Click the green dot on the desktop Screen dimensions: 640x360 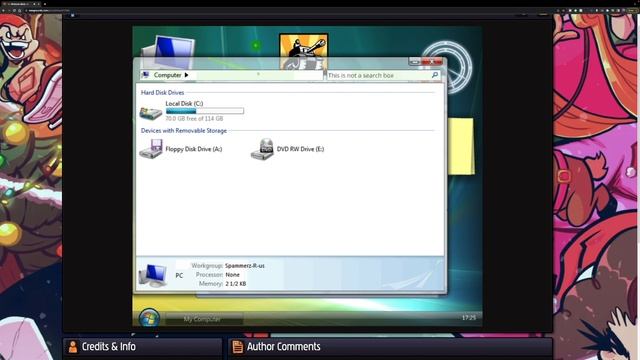(x=256, y=45)
